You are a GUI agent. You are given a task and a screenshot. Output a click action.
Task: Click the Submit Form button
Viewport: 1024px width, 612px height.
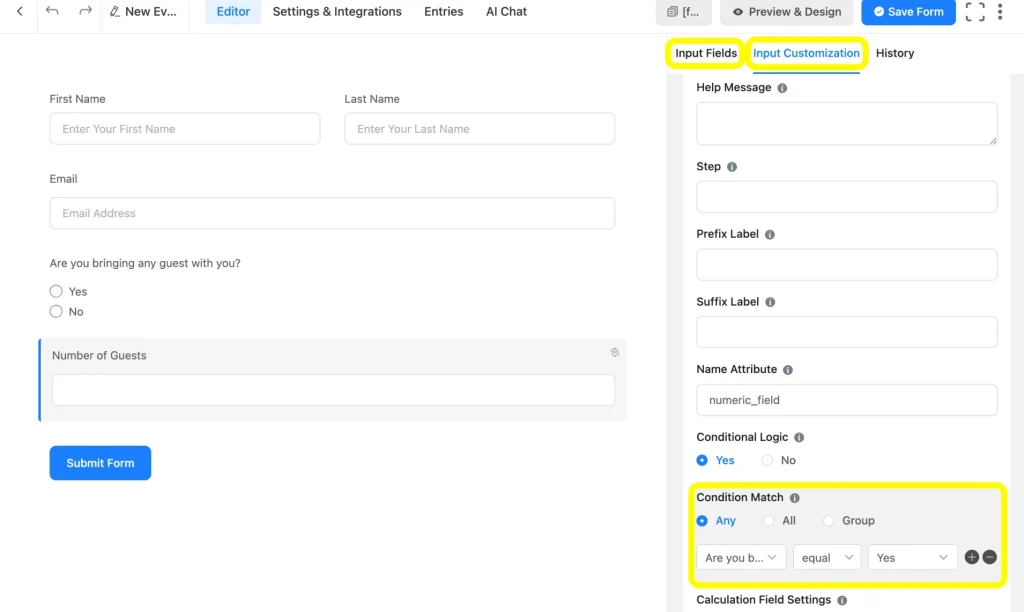coord(101,463)
